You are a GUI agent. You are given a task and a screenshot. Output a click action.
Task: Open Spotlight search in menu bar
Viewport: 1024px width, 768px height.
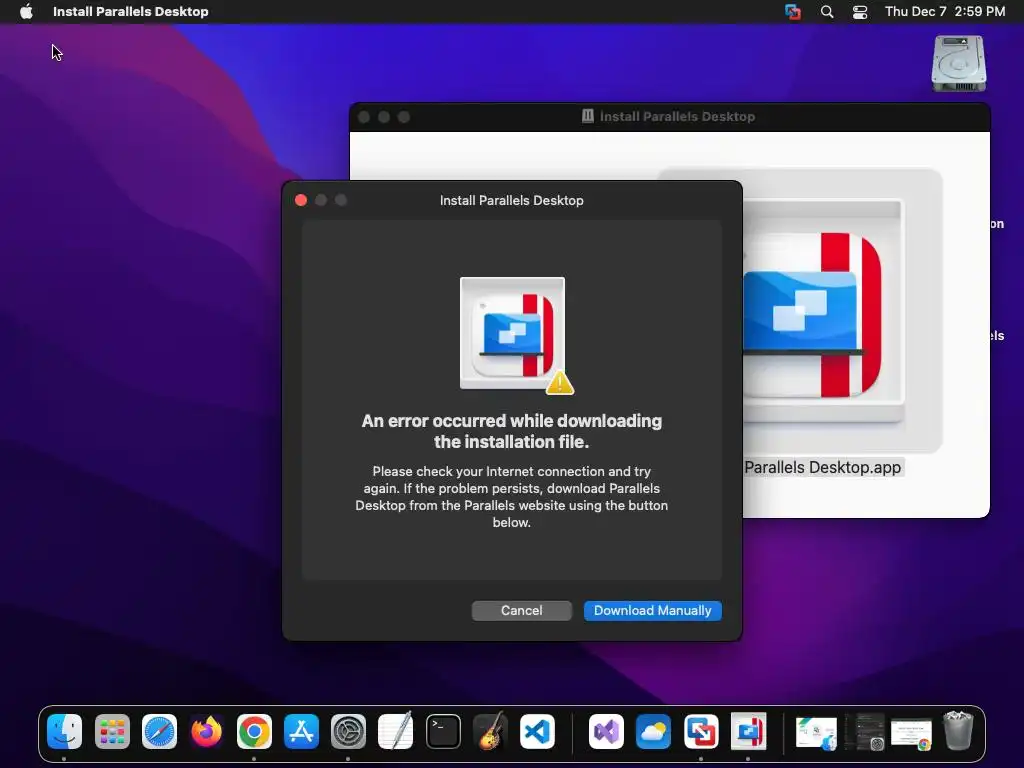click(x=827, y=11)
